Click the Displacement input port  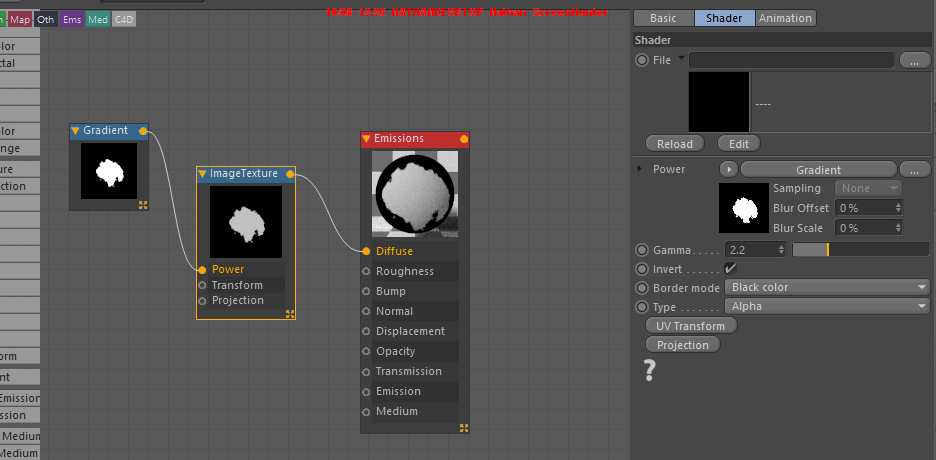coord(366,331)
